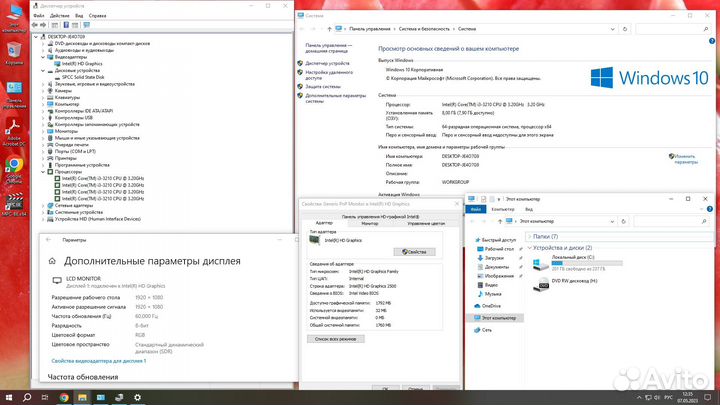Expand Мониторы node in Device Manager
720x405 pixels.
[43, 131]
